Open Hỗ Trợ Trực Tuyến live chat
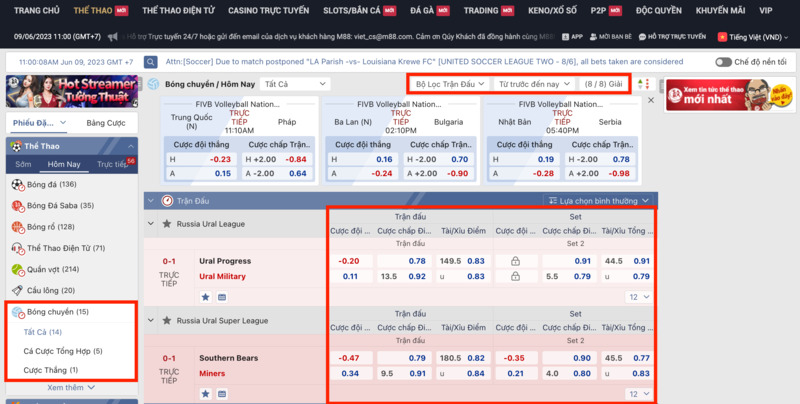Screen dimensions: 800x404 [672, 37]
